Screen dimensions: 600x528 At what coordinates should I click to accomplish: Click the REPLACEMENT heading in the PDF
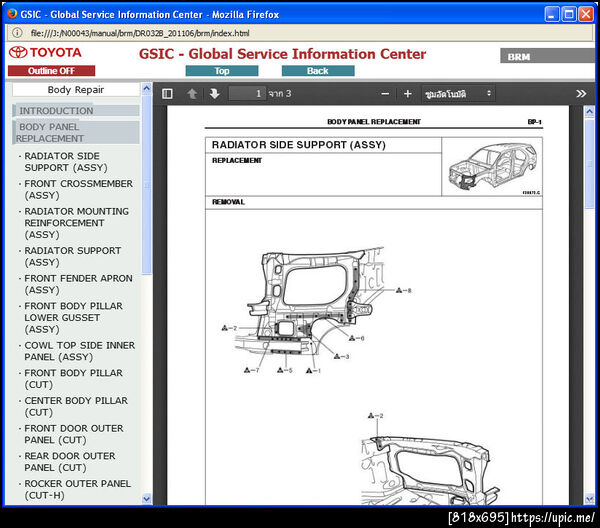click(x=237, y=160)
